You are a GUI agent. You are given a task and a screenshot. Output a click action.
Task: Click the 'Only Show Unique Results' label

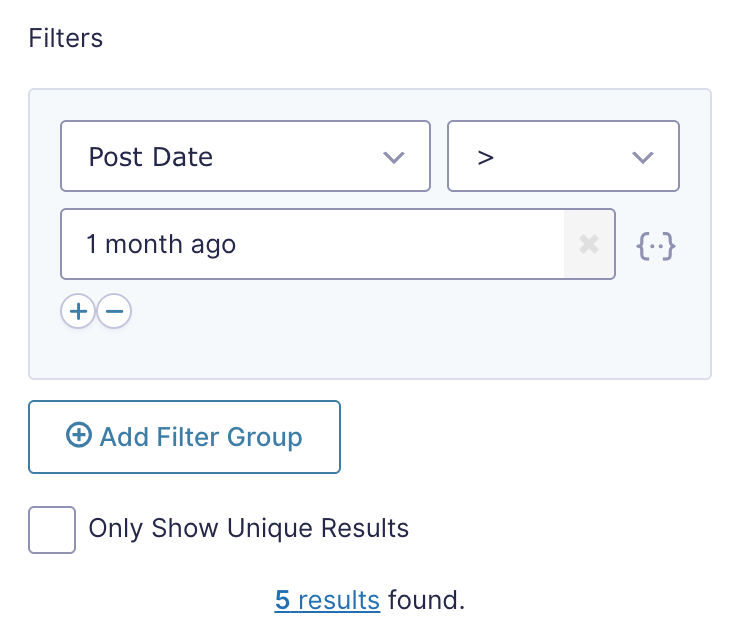[249, 528]
